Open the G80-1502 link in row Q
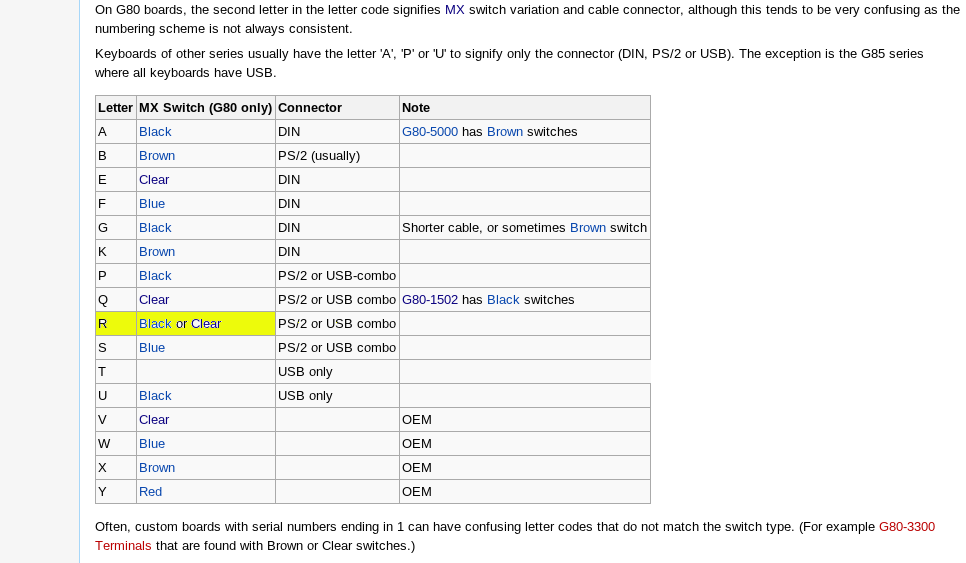 tap(430, 300)
